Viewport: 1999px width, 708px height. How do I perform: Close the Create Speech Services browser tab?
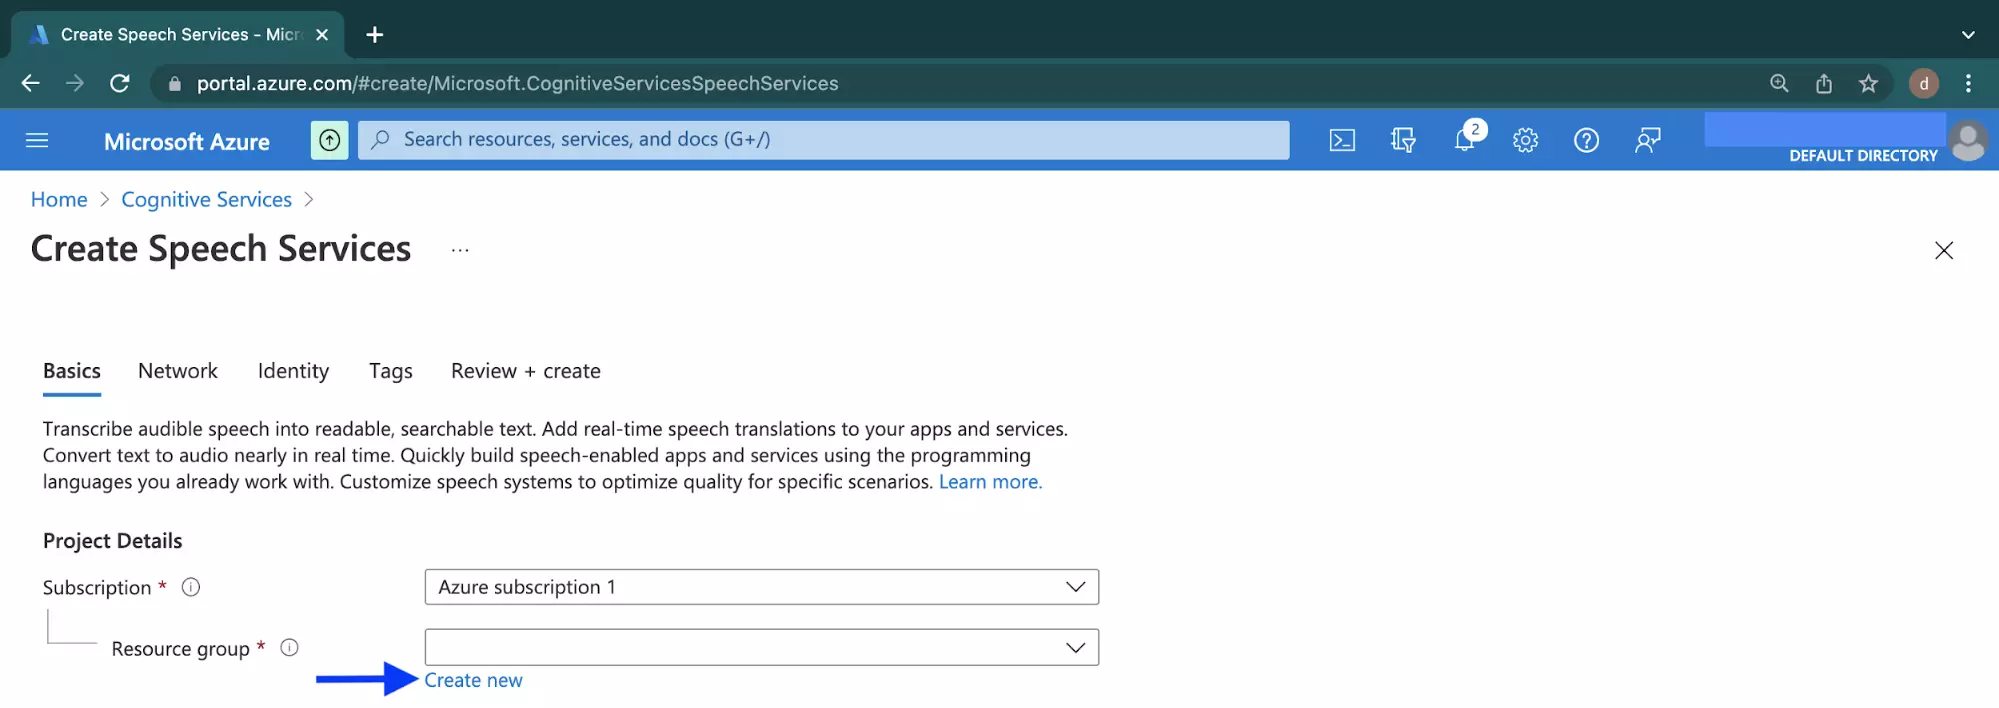pyautogui.click(x=322, y=35)
